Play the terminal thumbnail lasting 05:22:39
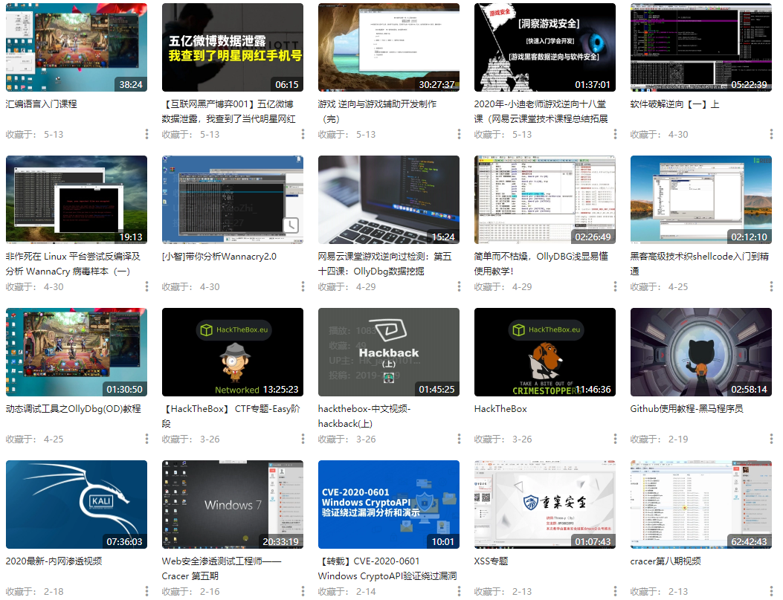The image size is (783, 600). [701, 47]
